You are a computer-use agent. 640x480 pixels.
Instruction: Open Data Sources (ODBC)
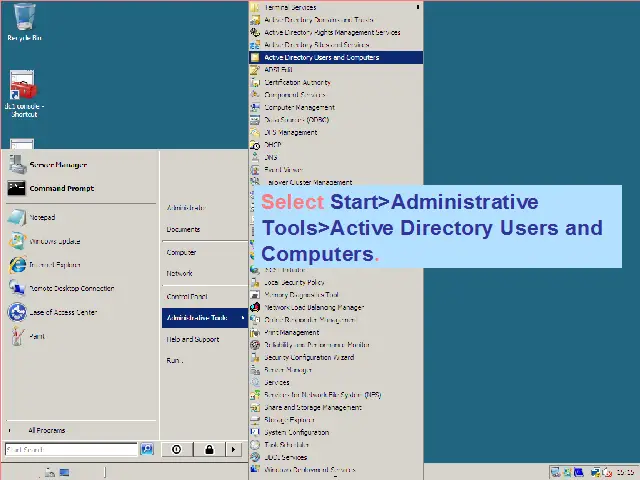click(336, 120)
